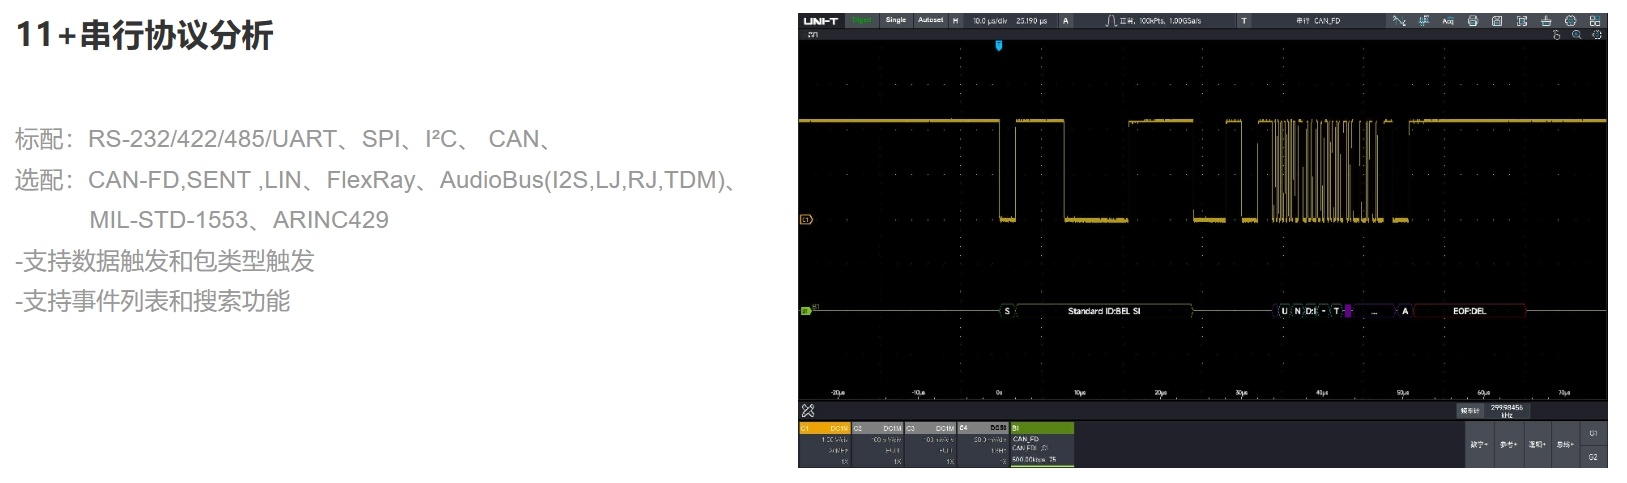This screenshot has height=483, width=1627.
Task: Click the 500.00kbps baud rate readout
Action: 1028,459
